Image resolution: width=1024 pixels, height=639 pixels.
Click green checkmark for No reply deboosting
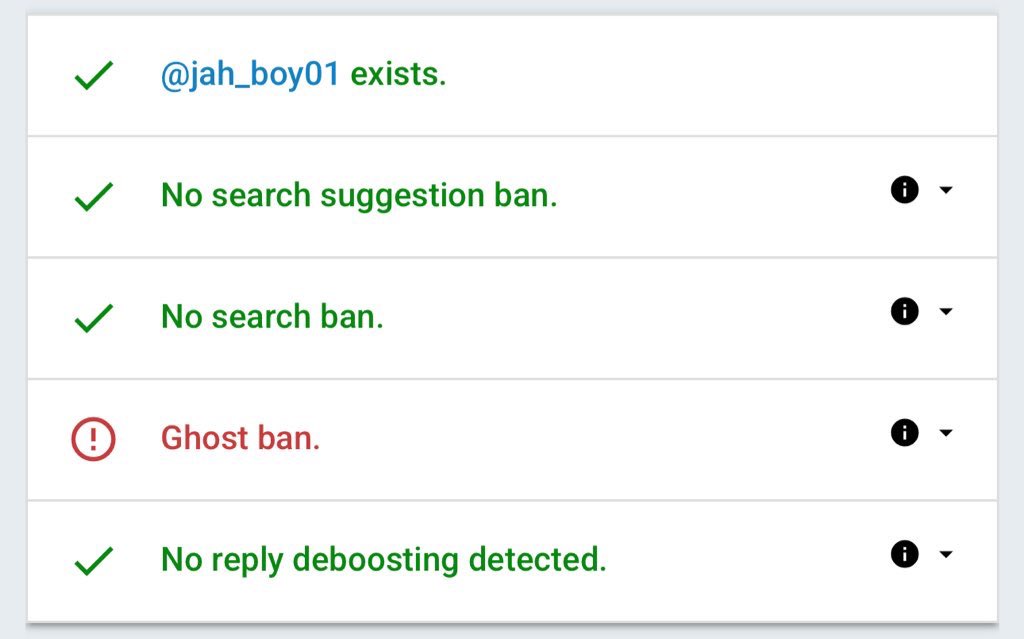click(x=94, y=561)
